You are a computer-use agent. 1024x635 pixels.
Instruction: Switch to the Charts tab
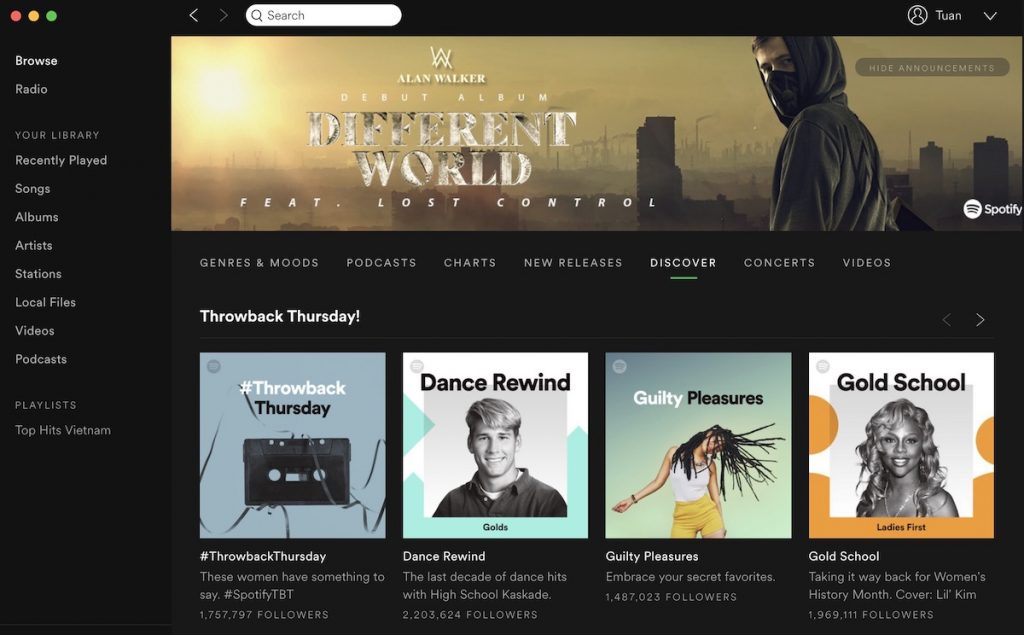(470, 263)
